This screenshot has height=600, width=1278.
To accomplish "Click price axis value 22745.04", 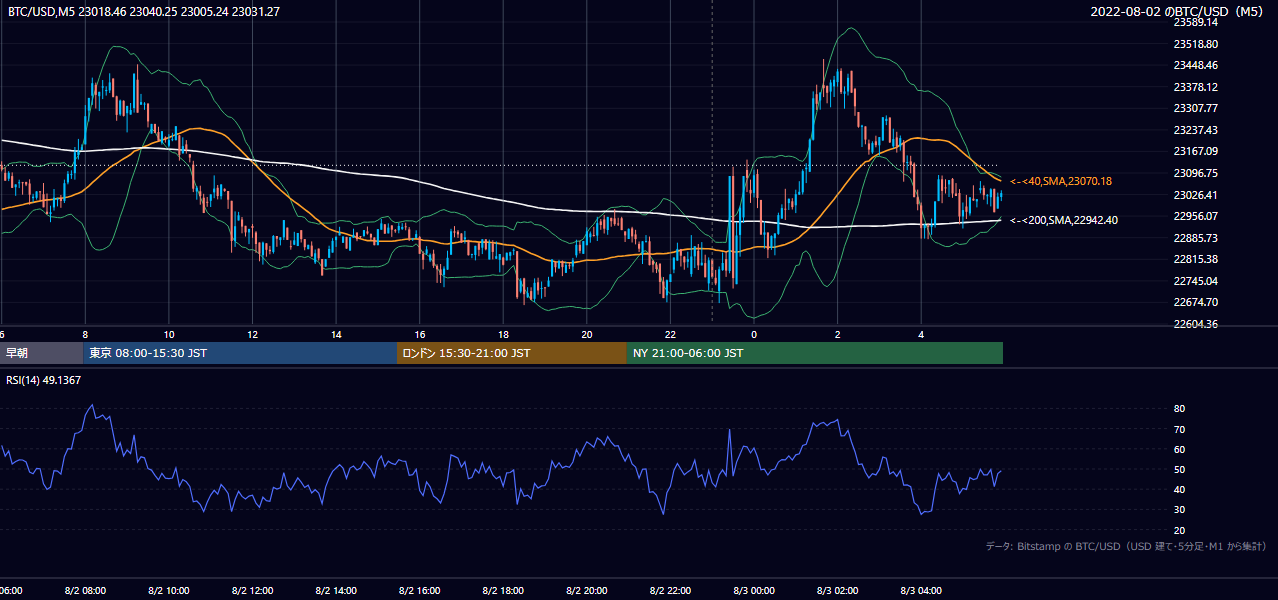I will [x=1195, y=281].
